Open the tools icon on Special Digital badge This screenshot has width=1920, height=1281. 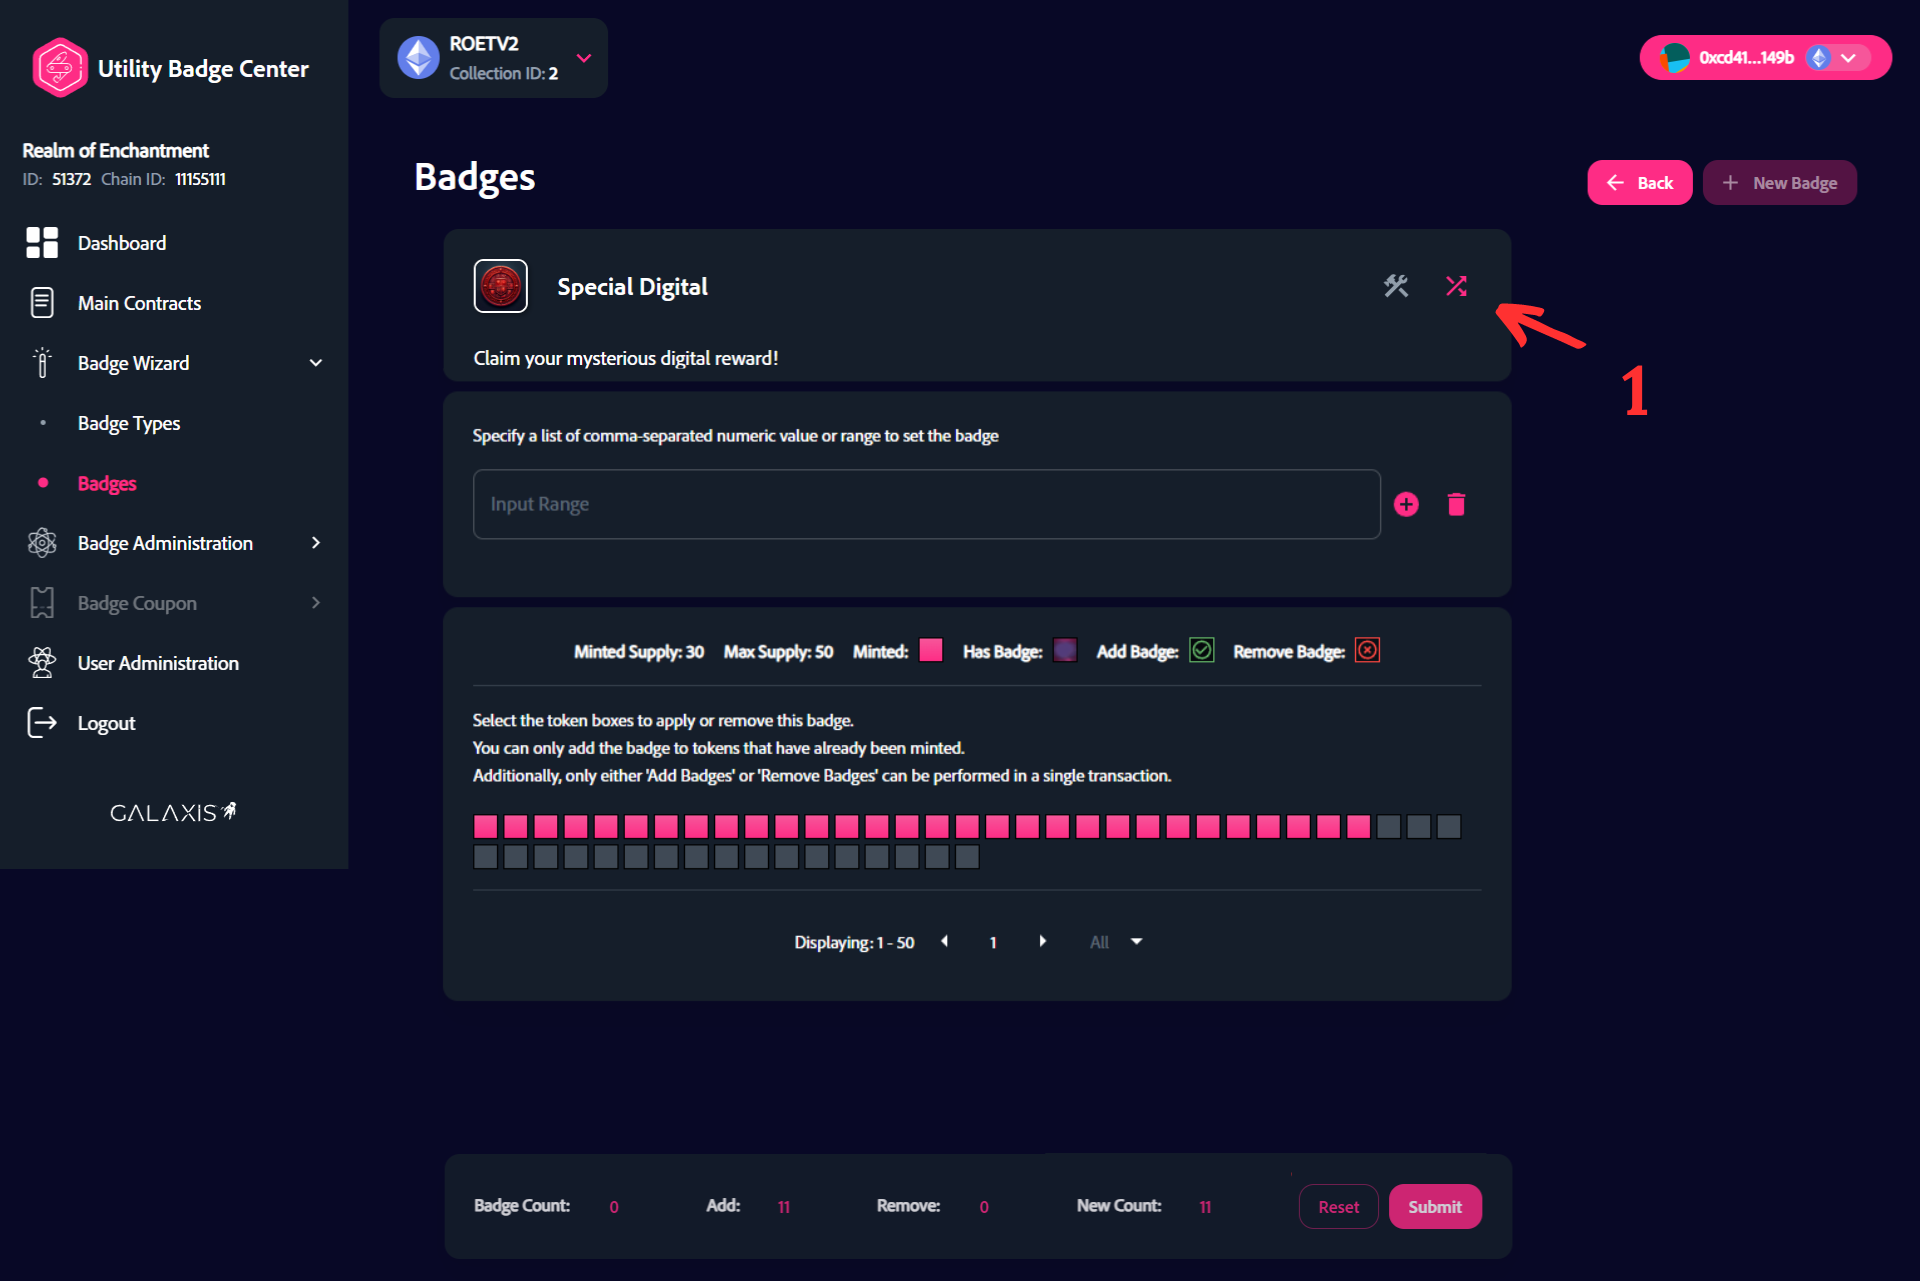[x=1396, y=286]
